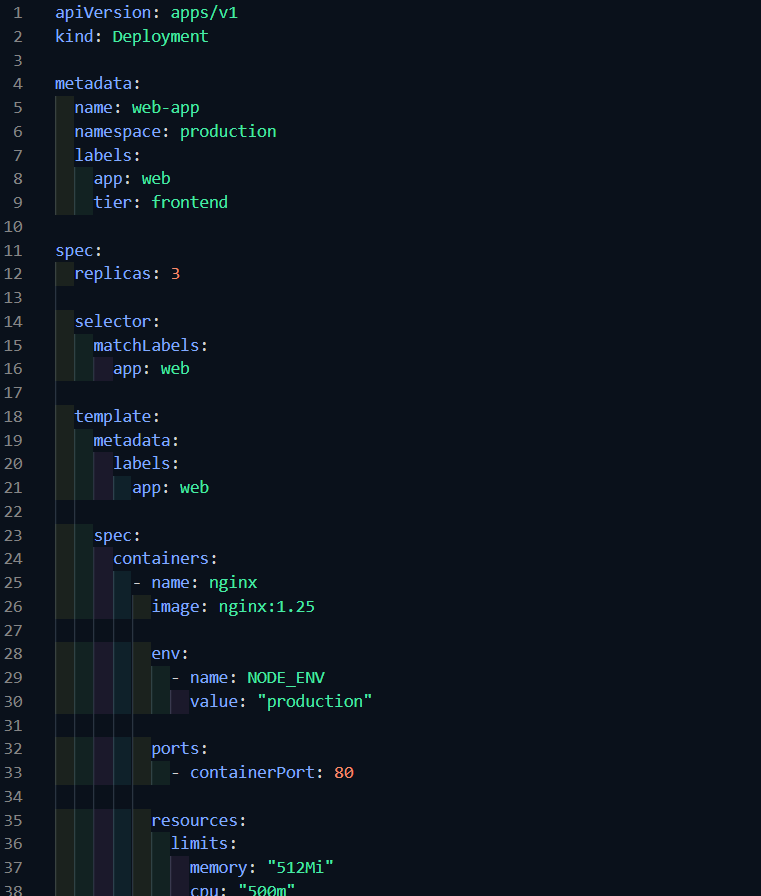Screen dimensions: 761x896
Task: Click the spec key on line 23
Action: (x=113, y=535)
